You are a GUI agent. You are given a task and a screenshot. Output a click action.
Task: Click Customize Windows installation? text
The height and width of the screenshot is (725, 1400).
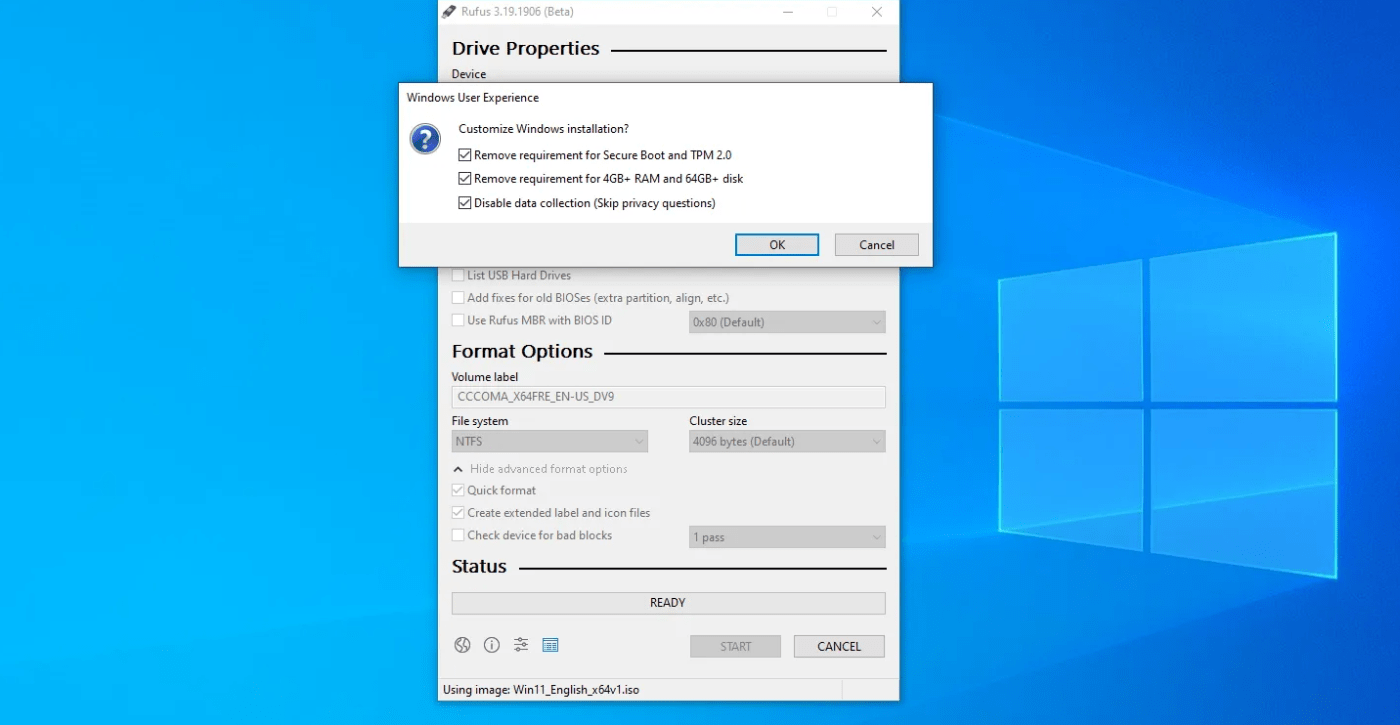(x=544, y=129)
